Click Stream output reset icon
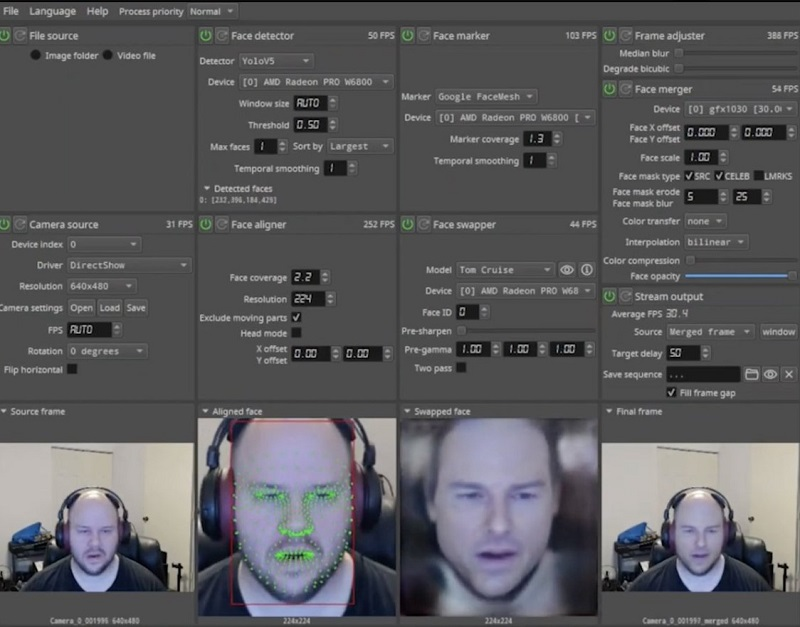The image size is (800, 627). coord(626,296)
